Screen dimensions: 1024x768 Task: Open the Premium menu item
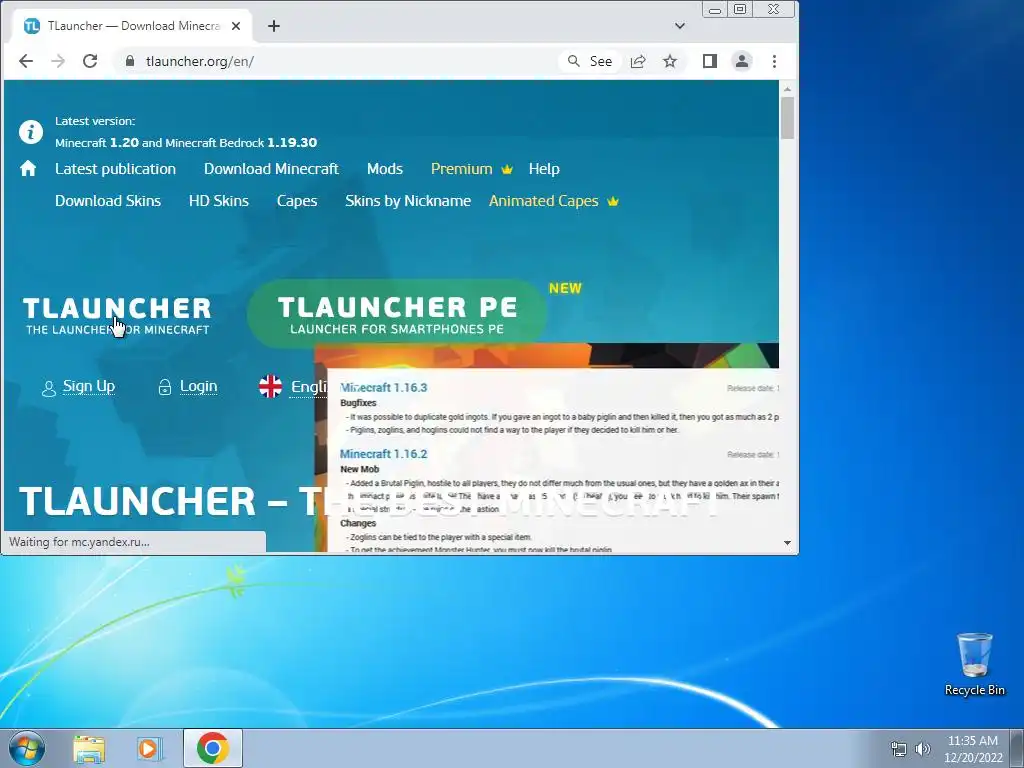(x=462, y=169)
